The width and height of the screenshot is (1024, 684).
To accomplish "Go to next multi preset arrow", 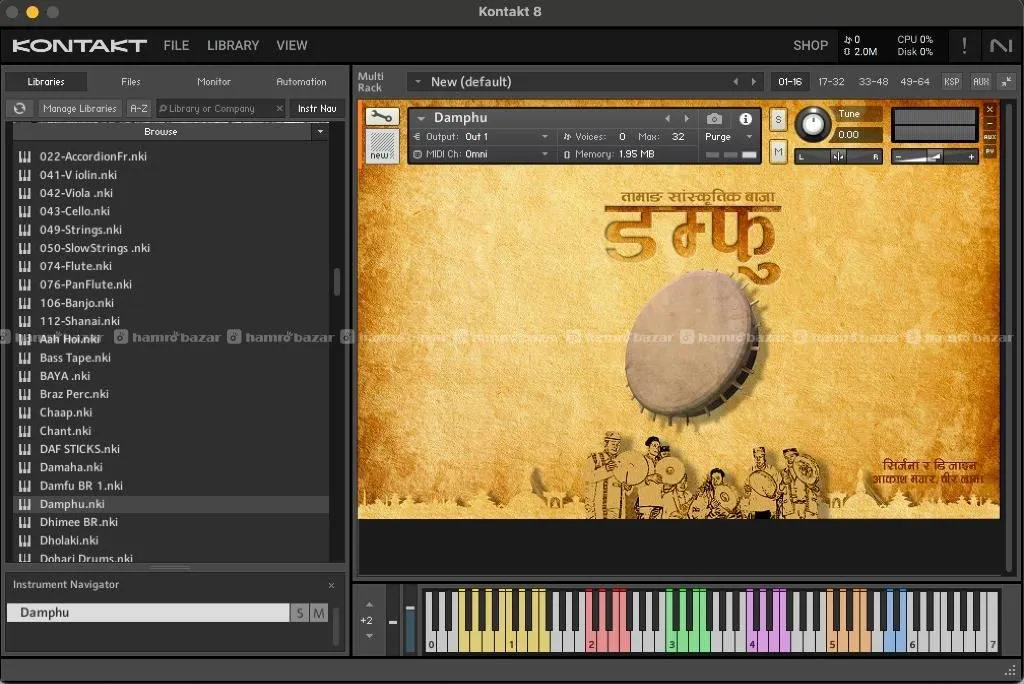I will click(754, 82).
